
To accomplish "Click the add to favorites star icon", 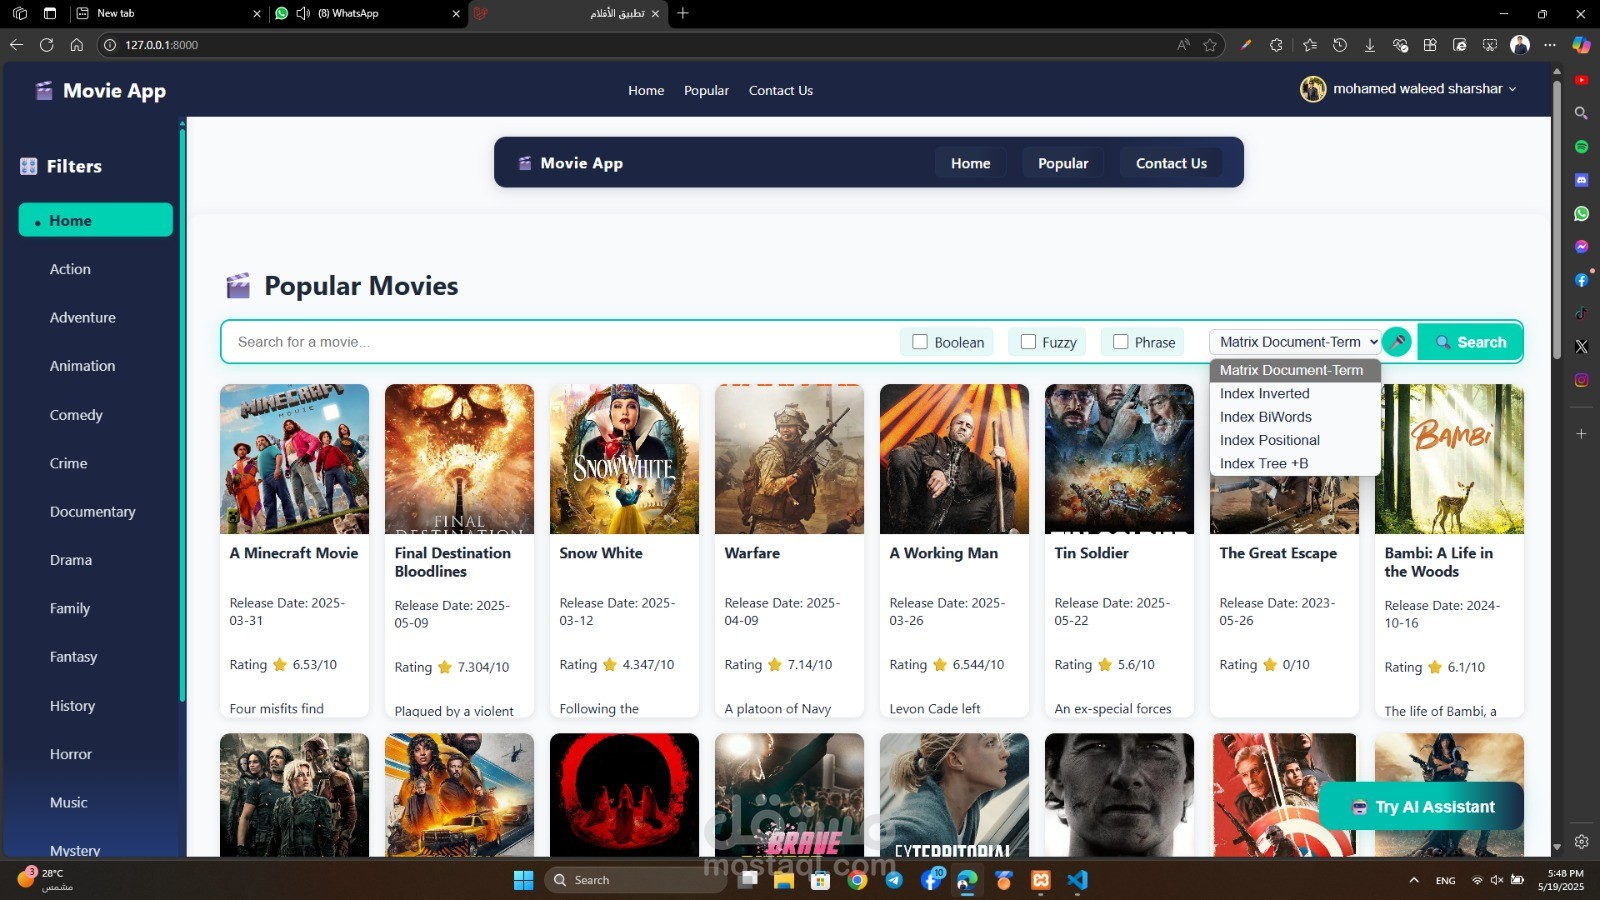I will 1210,45.
